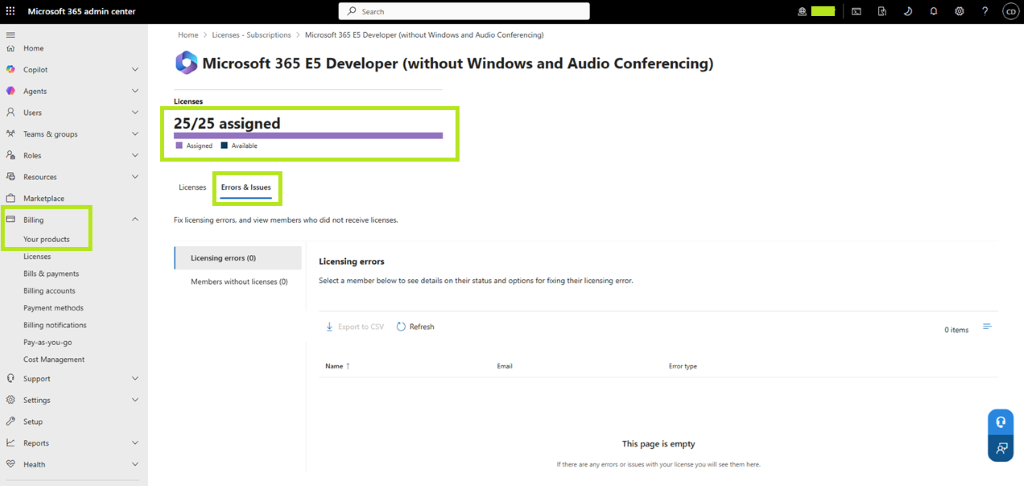The image size is (1024, 486).
Task: Expand the Reports menu chevron
Action: (x=135, y=443)
